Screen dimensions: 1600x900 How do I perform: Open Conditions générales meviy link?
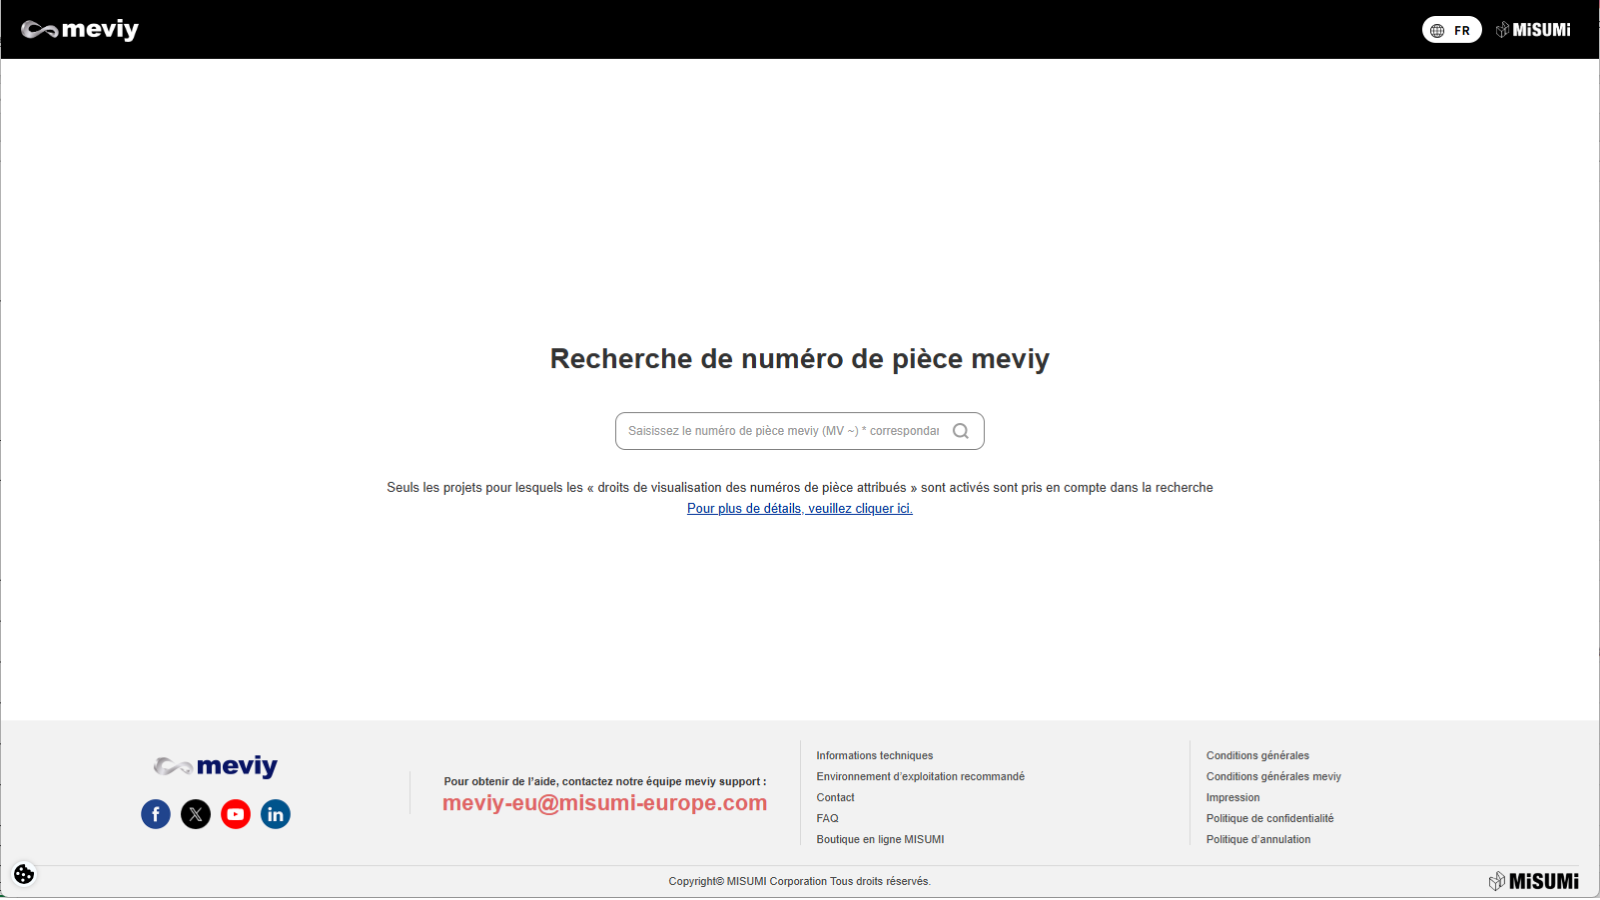[x=1273, y=777]
